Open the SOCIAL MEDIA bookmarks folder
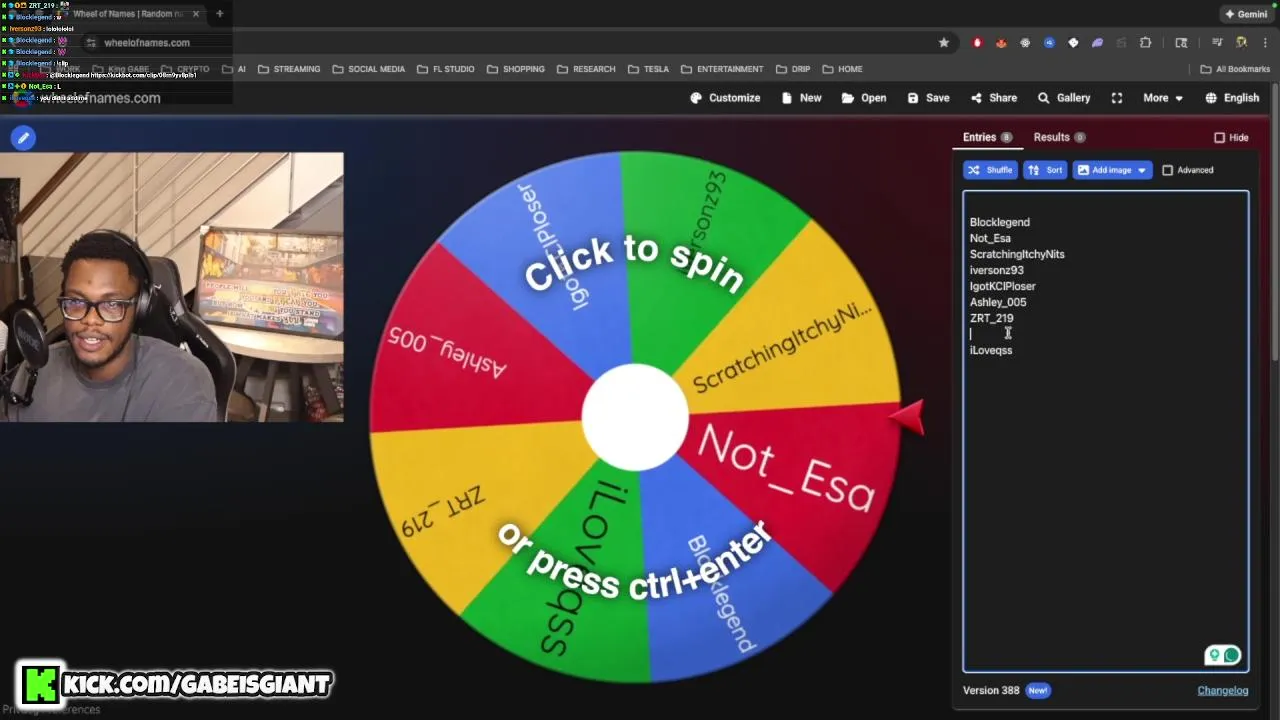Screen dimensions: 1280x720 pyautogui.click(x=368, y=69)
